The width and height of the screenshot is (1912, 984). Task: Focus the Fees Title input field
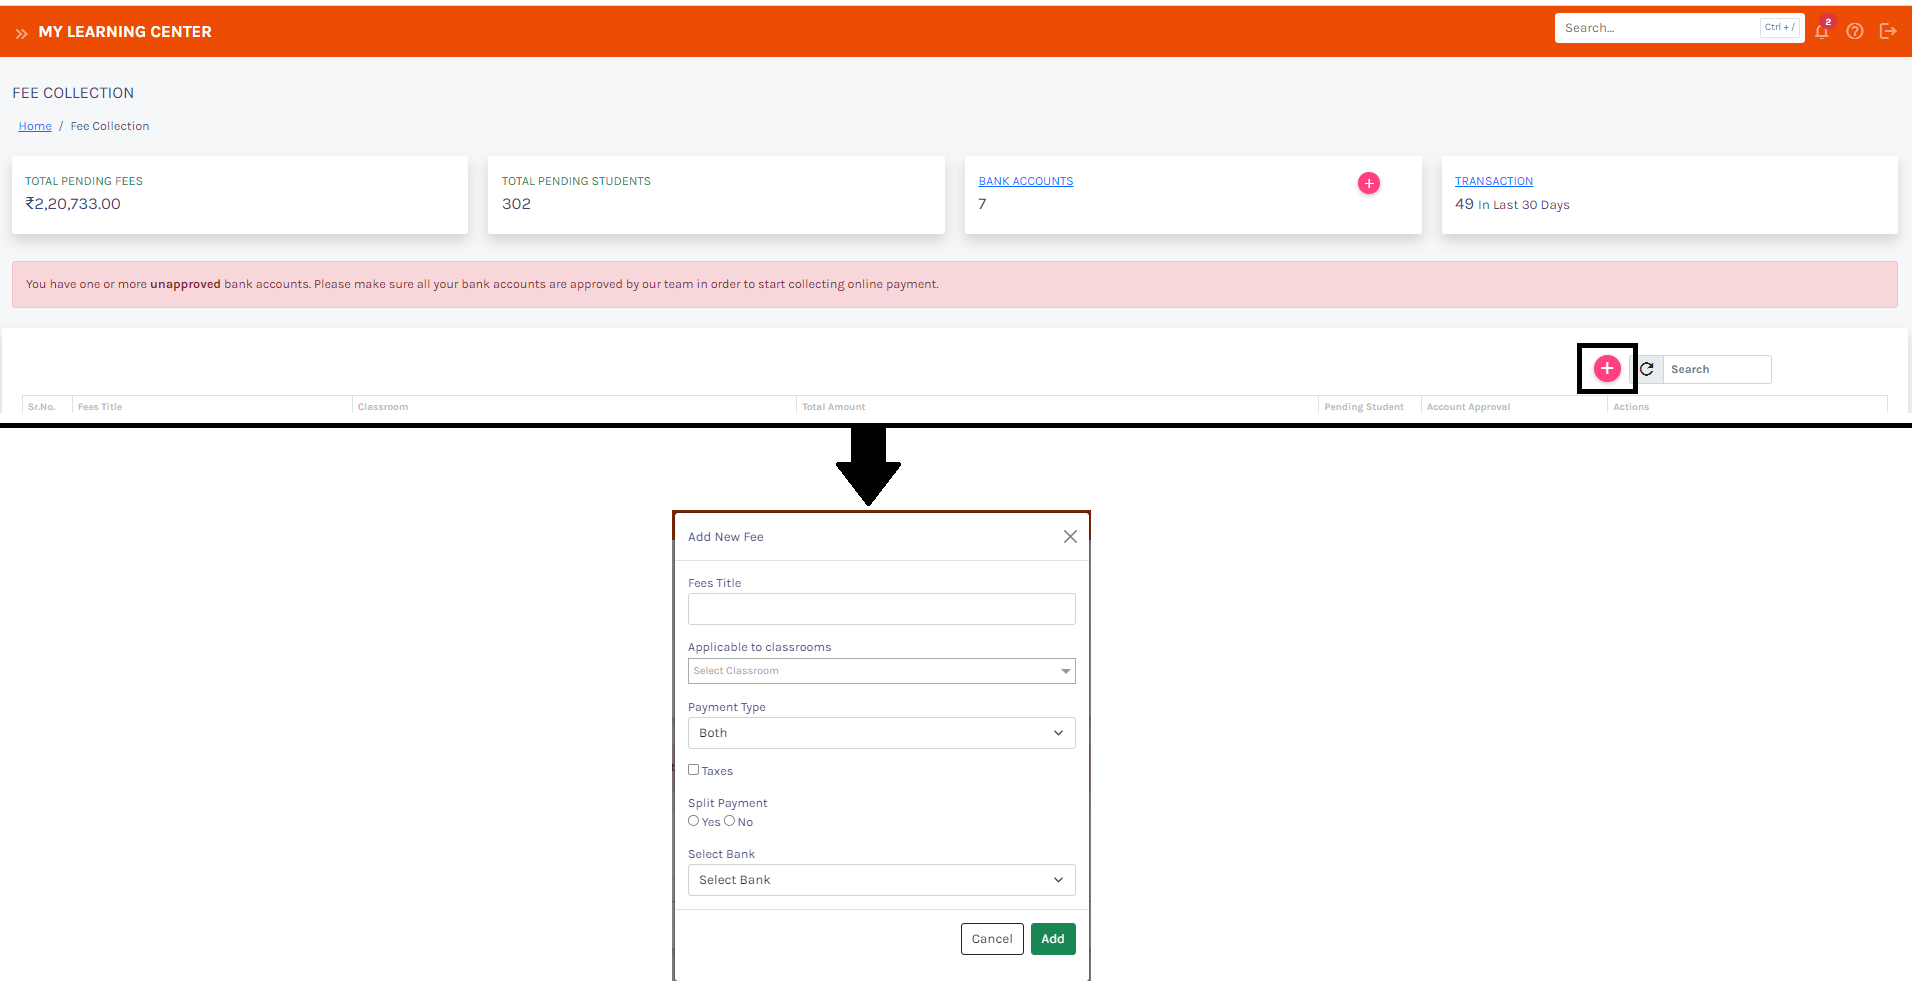tap(881, 609)
